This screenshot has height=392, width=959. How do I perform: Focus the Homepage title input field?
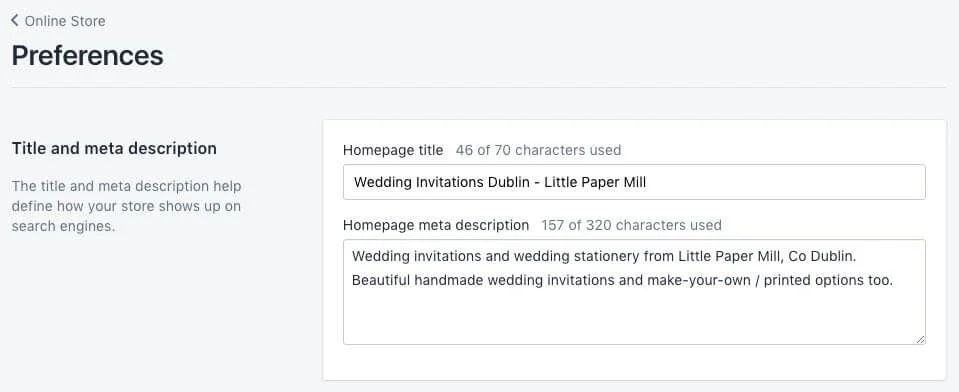click(634, 182)
